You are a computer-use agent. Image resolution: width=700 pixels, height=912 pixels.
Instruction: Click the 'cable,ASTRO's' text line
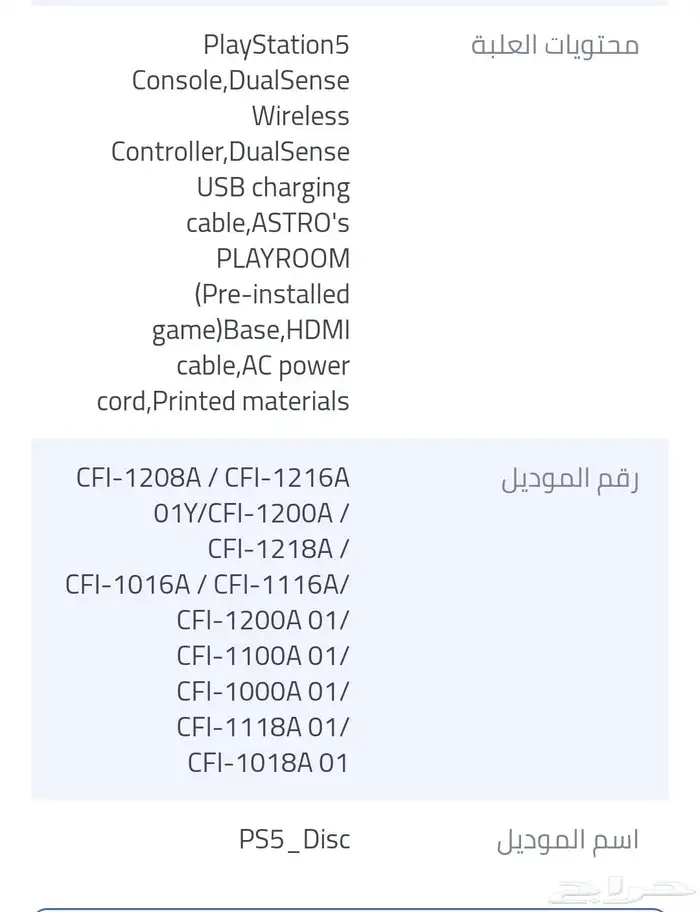click(268, 223)
